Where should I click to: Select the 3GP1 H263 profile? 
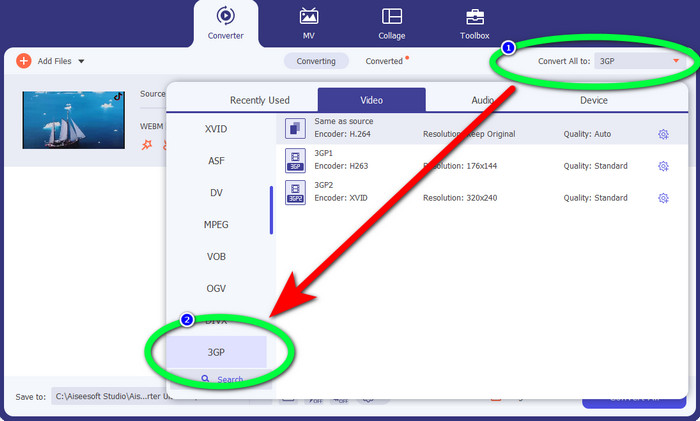point(481,160)
